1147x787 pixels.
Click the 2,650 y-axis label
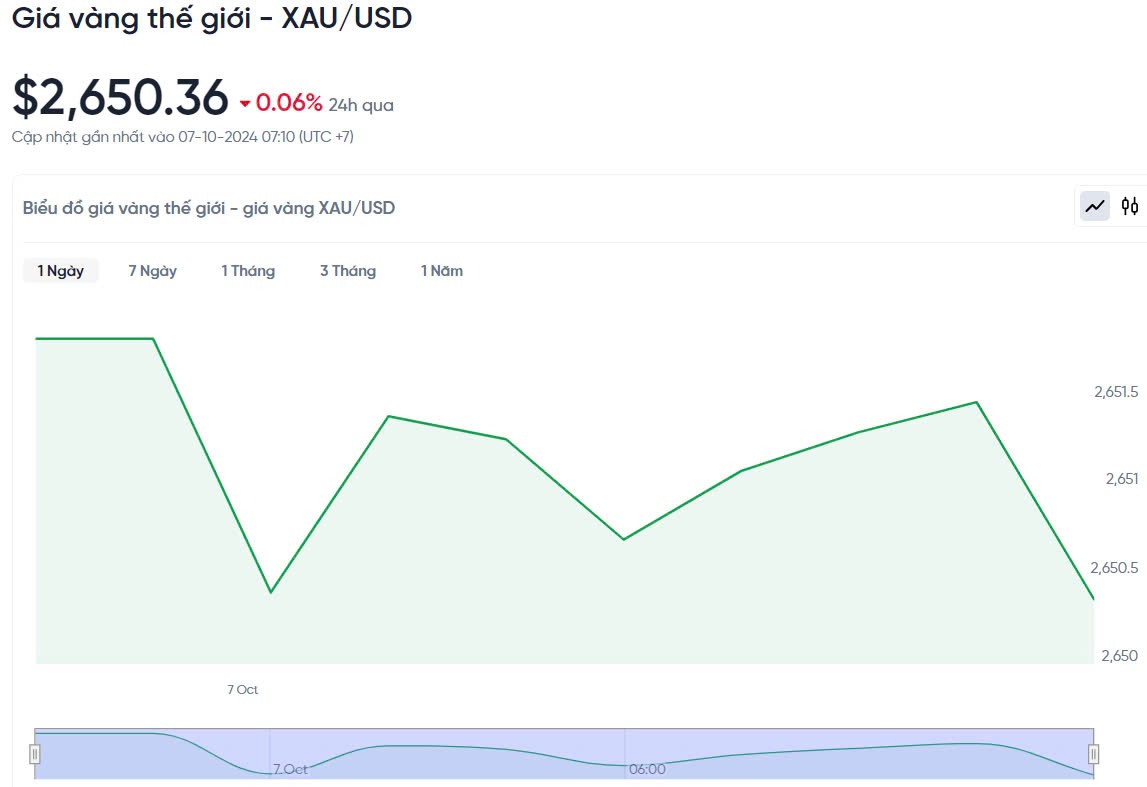[x=1119, y=656]
